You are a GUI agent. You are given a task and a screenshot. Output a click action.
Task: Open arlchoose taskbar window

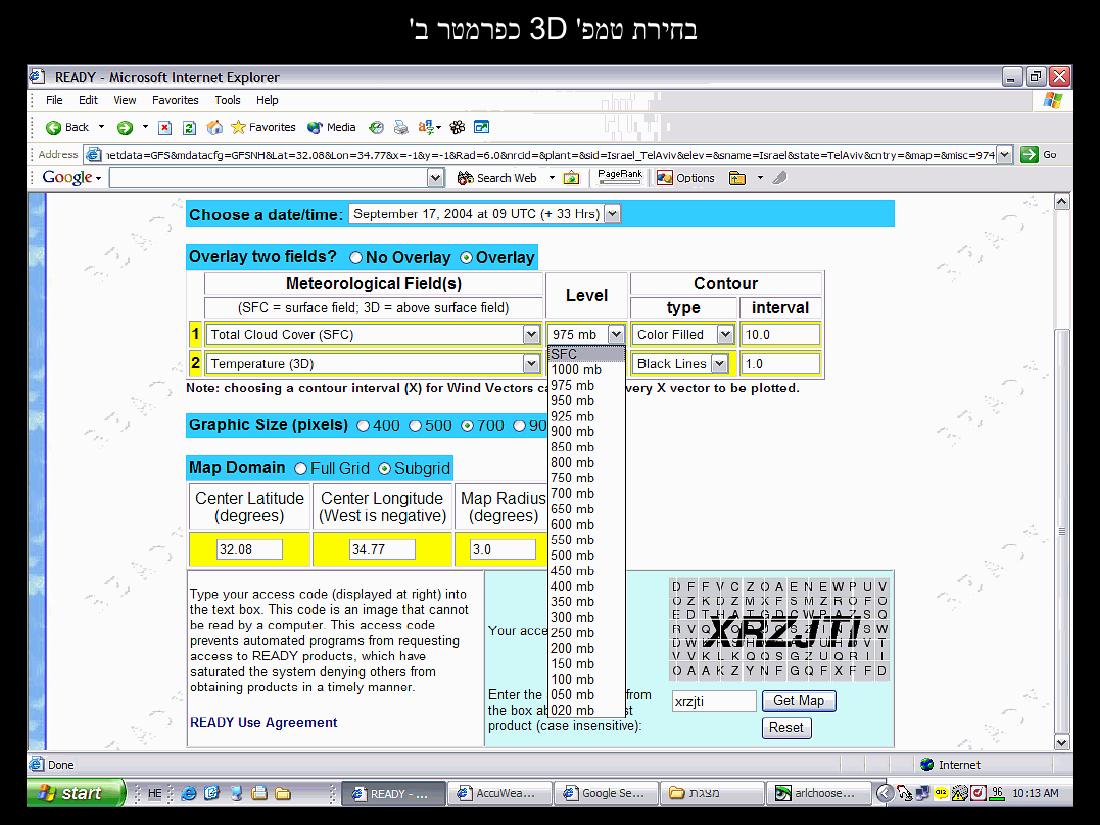pyautogui.click(x=819, y=793)
